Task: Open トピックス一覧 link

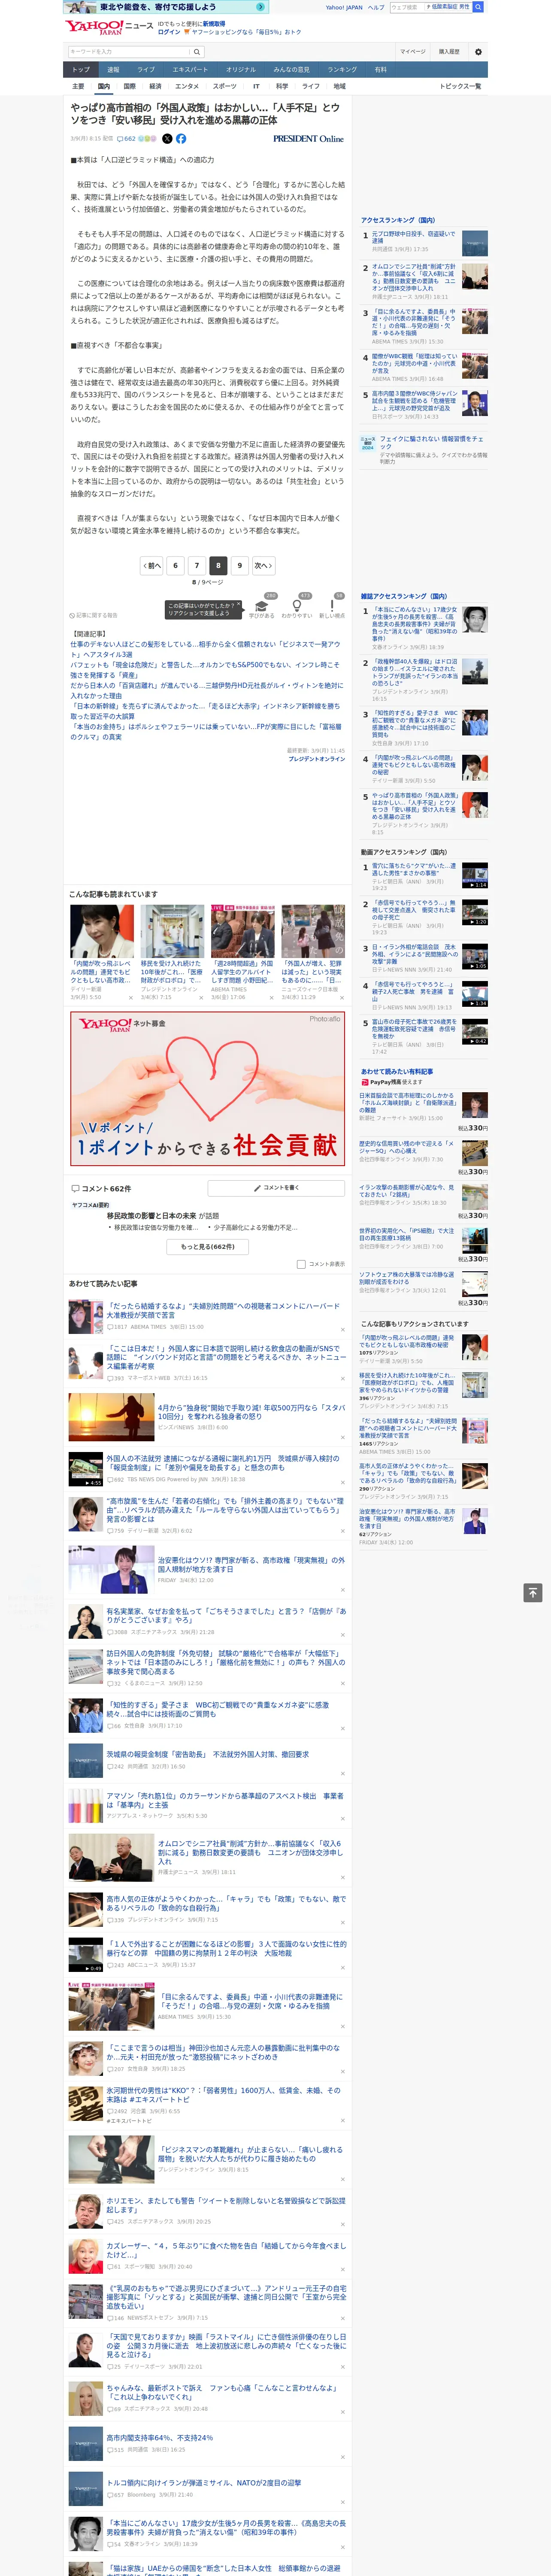Action: (x=460, y=86)
